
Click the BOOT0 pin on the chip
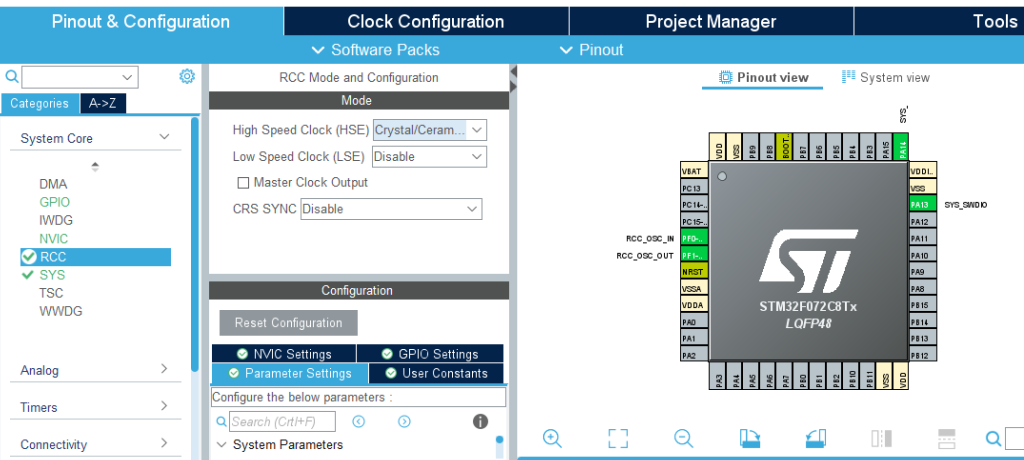click(784, 147)
